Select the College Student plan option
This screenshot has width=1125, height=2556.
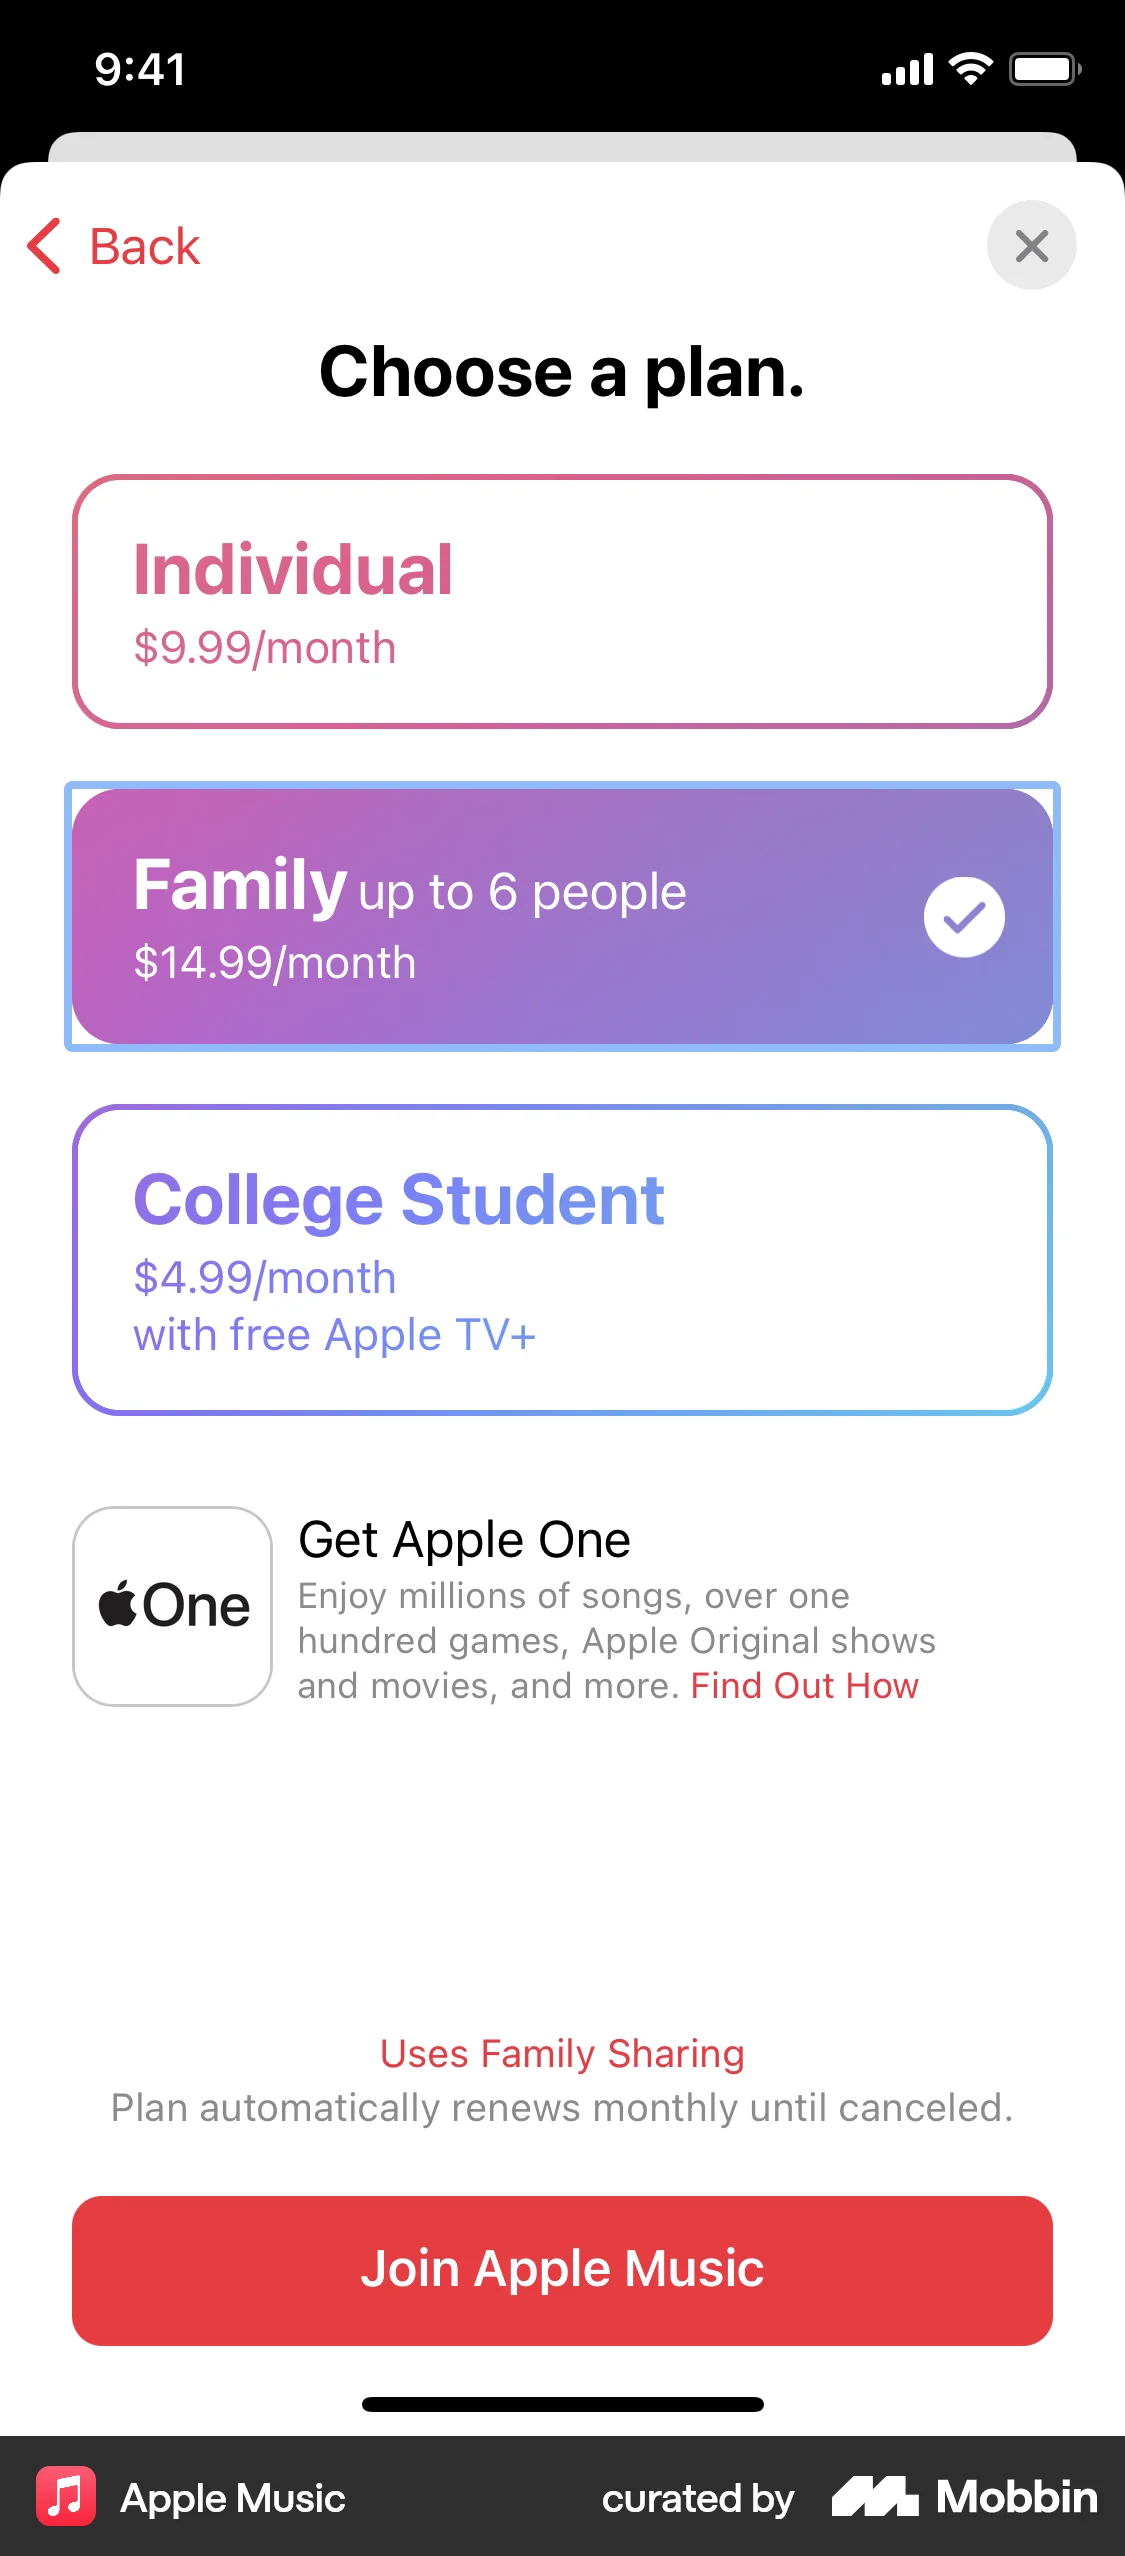(562, 1260)
